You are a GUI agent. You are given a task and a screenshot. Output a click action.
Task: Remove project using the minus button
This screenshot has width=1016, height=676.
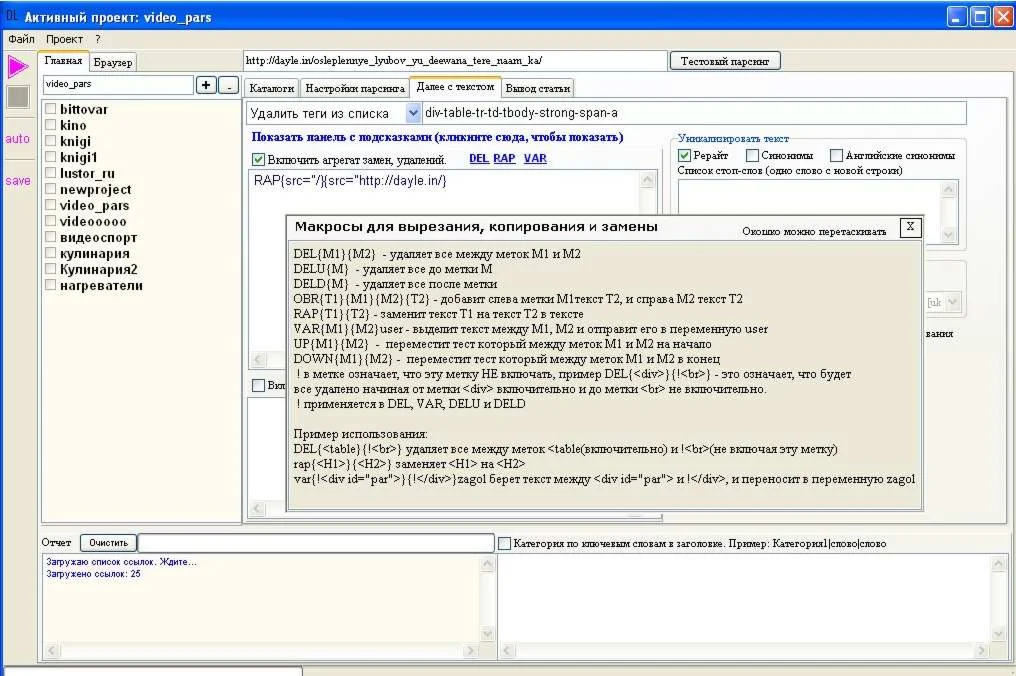(229, 86)
